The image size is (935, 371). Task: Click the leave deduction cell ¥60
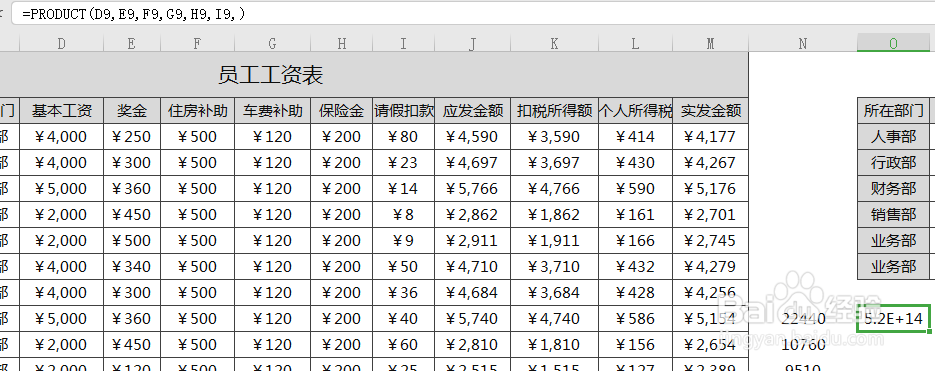coord(404,345)
